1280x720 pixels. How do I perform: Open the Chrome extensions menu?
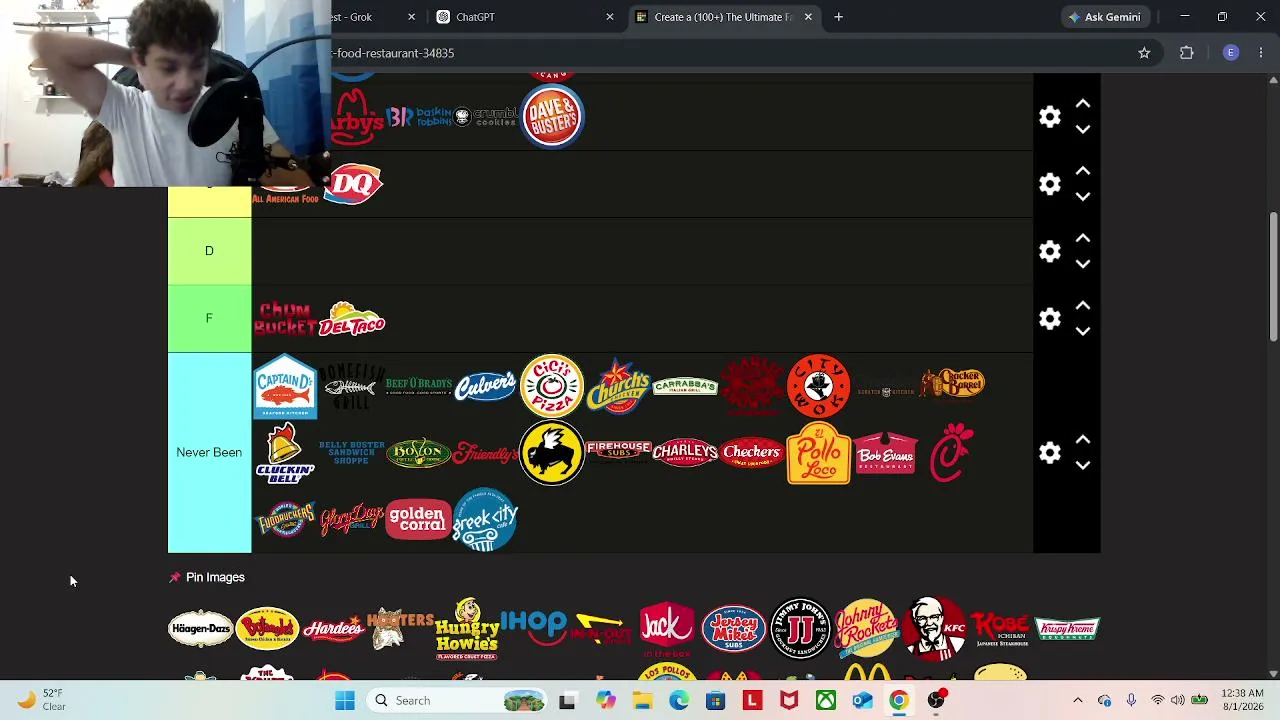tap(1187, 53)
